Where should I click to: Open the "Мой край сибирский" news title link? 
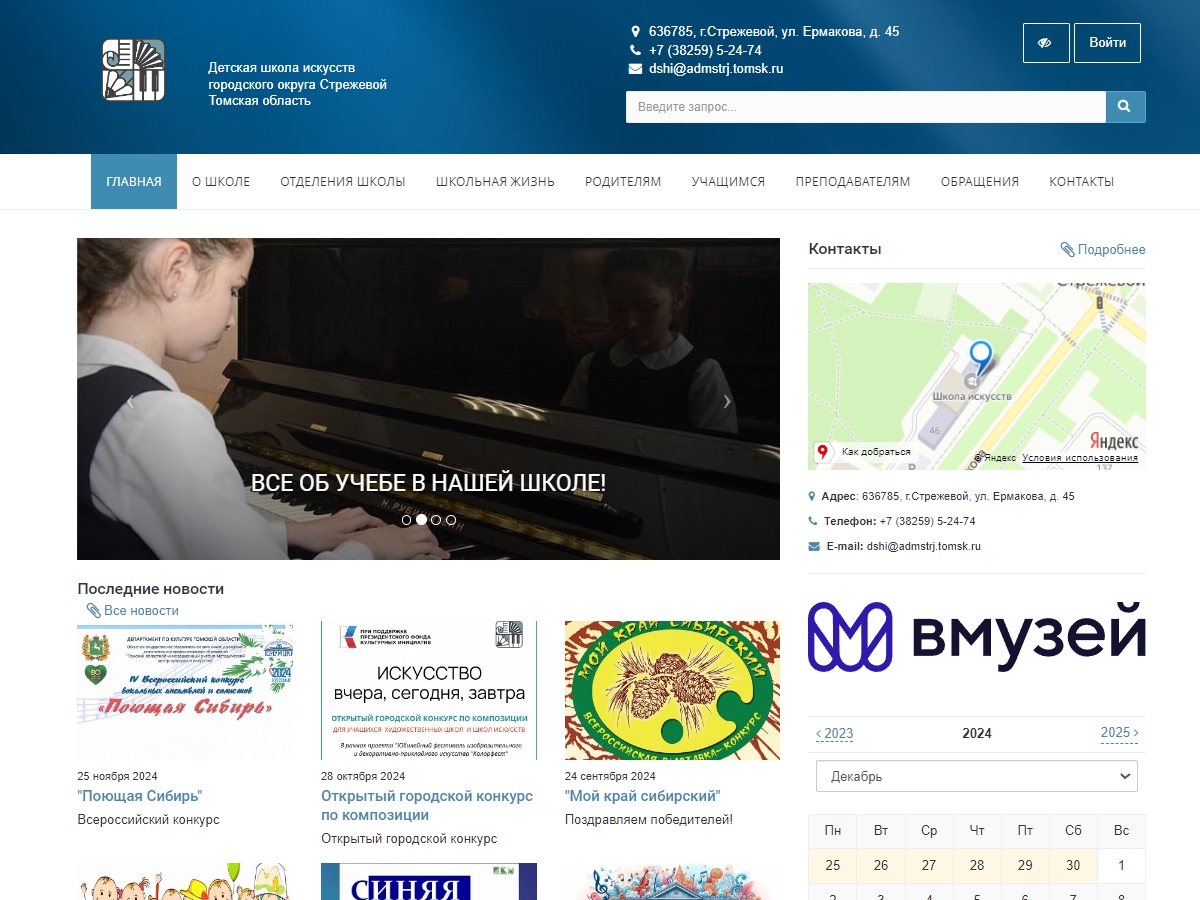[x=642, y=796]
